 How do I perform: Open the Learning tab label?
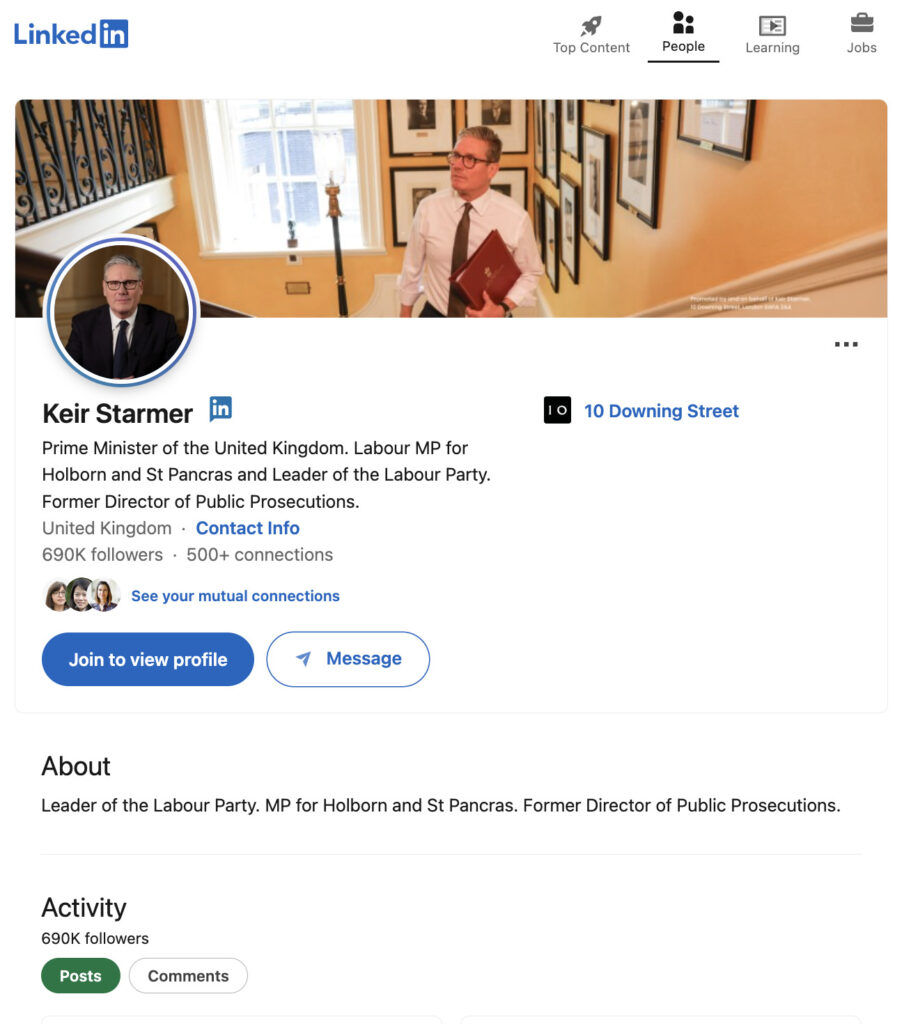pos(772,47)
